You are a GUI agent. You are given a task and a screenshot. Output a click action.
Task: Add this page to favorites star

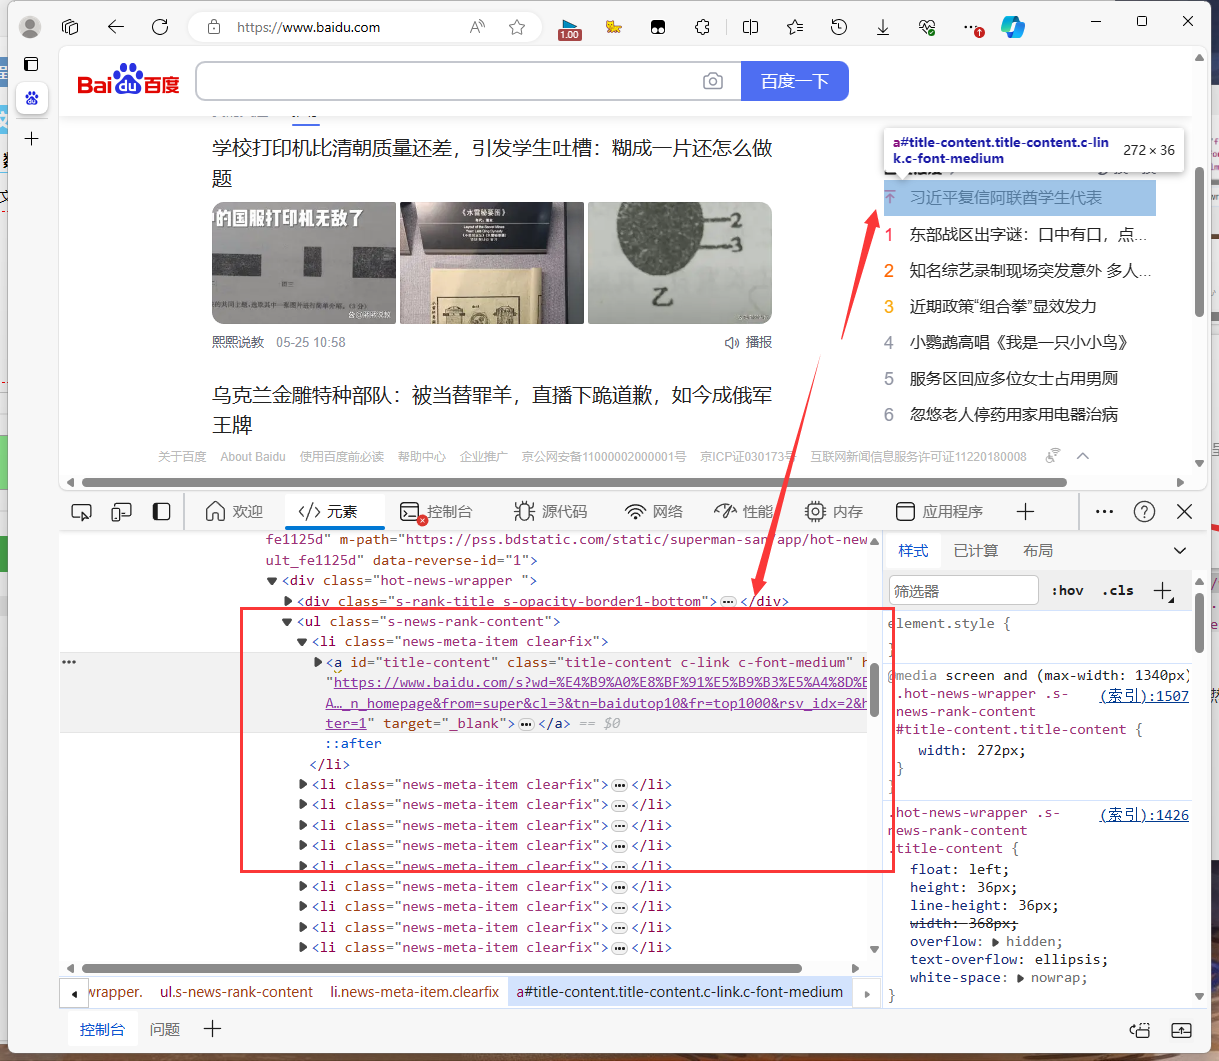[517, 28]
